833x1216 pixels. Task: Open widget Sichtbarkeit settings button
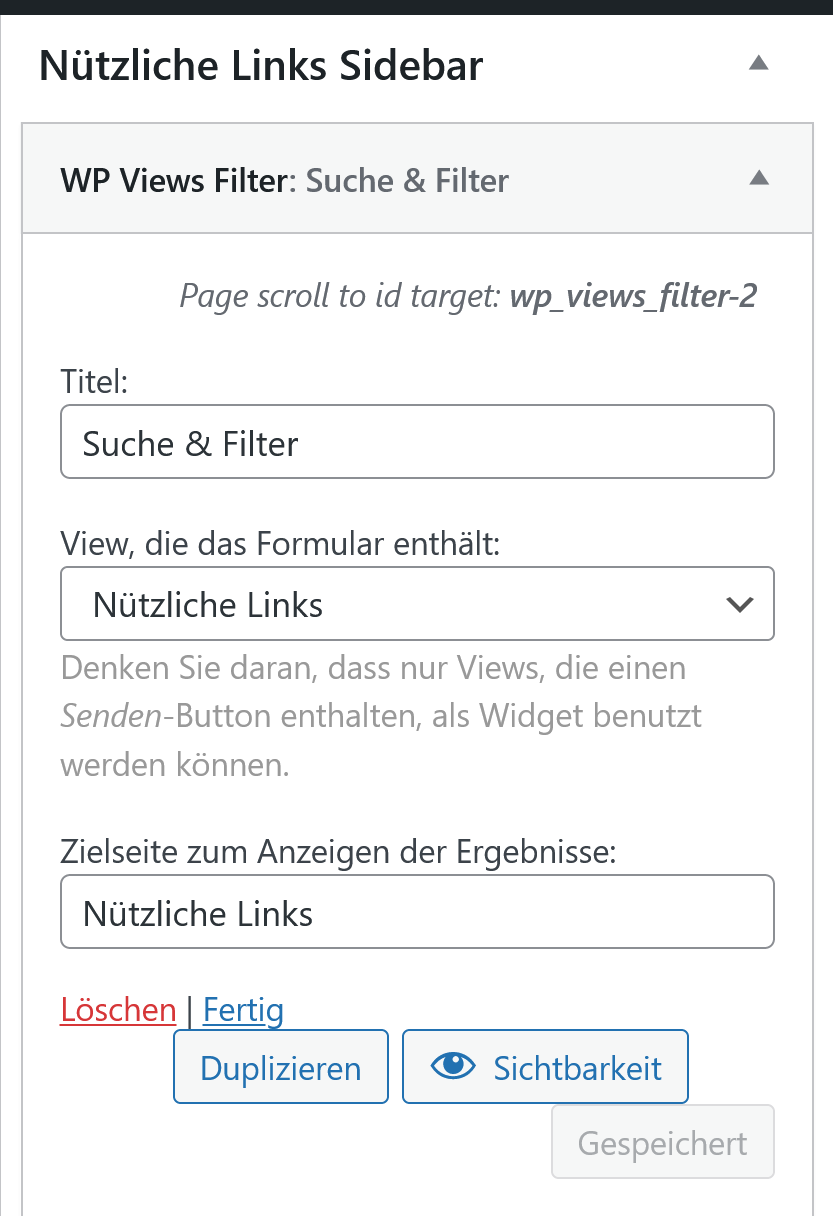[x=545, y=1067]
